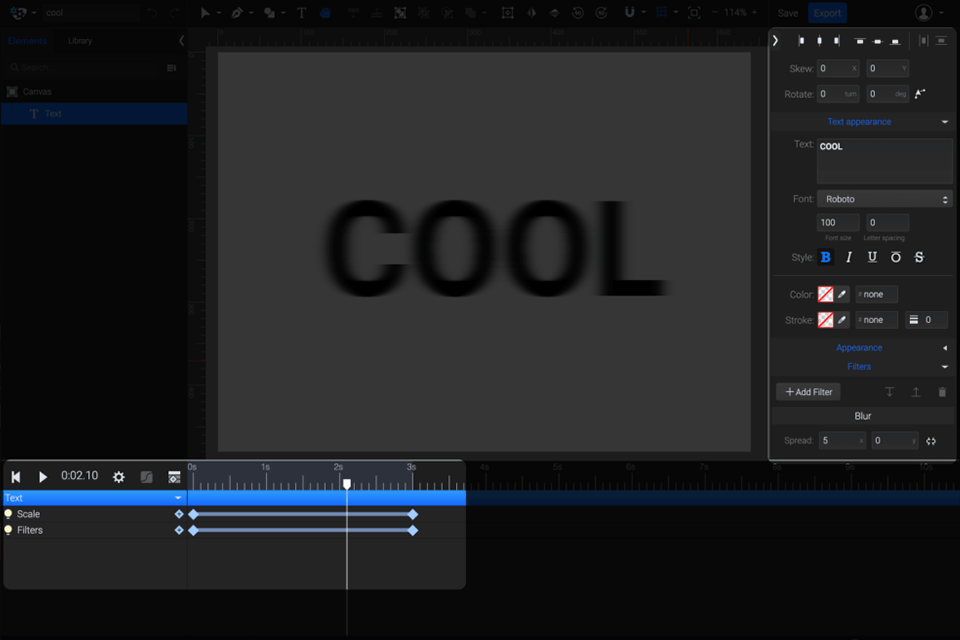
Task: Jump to the animation start
Action: tap(16, 476)
